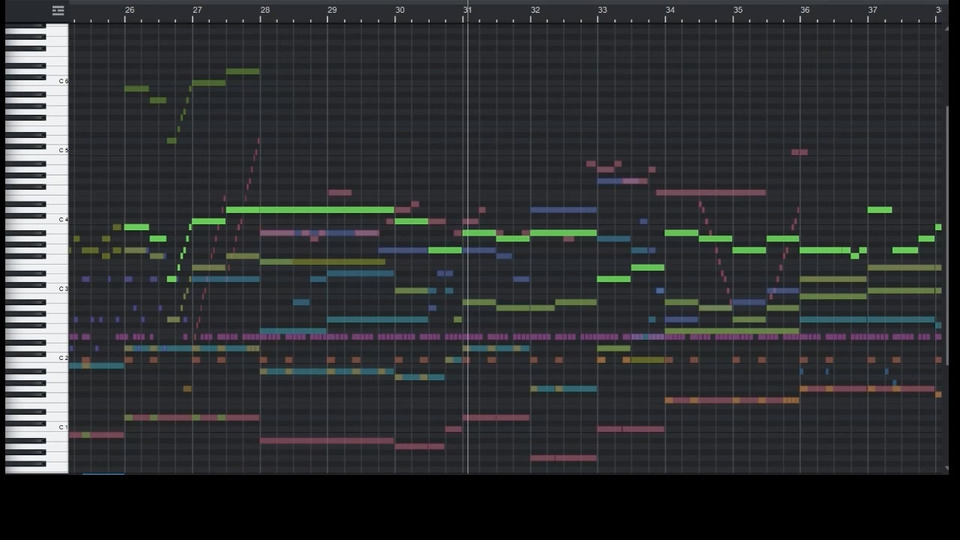Jump to bar 28 on the ruler
This screenshot has height=540, width=960.
pos(265,10)
